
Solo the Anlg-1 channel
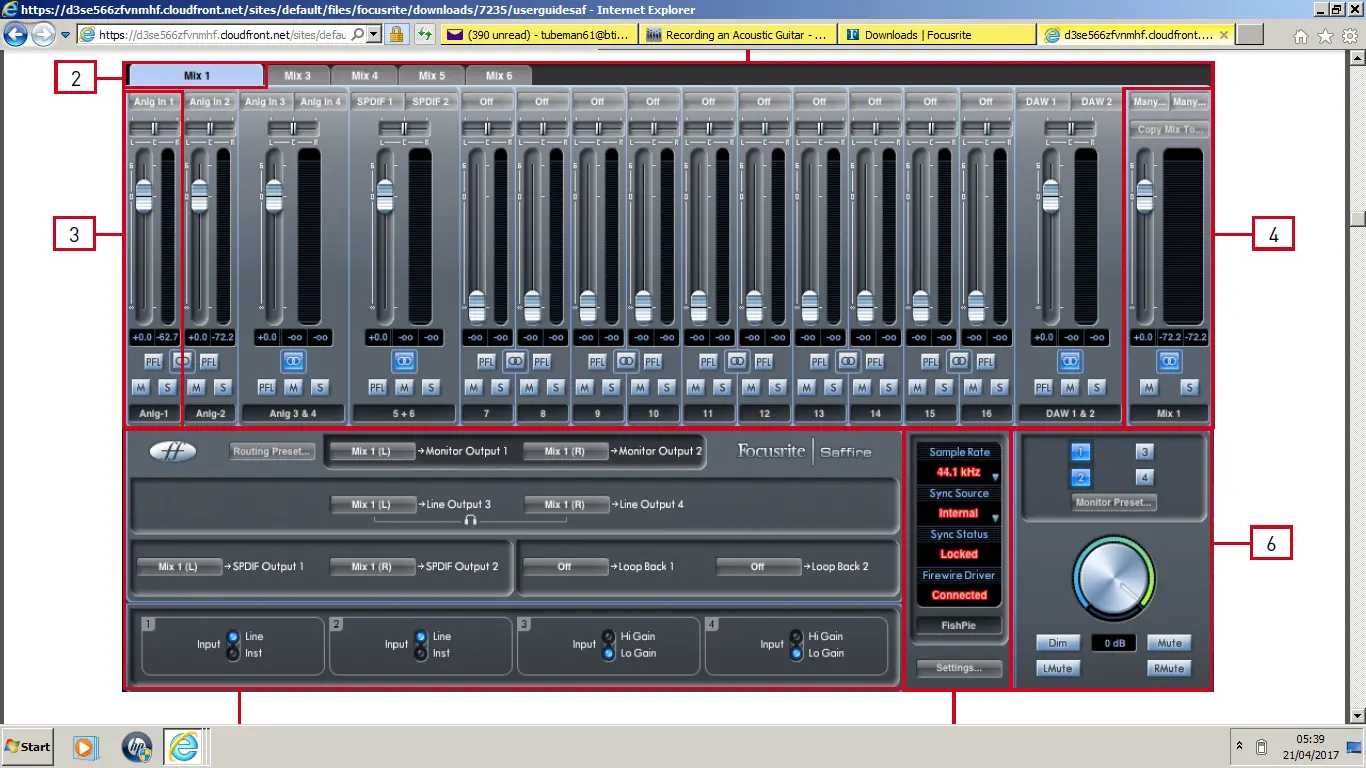coord(167,387)
